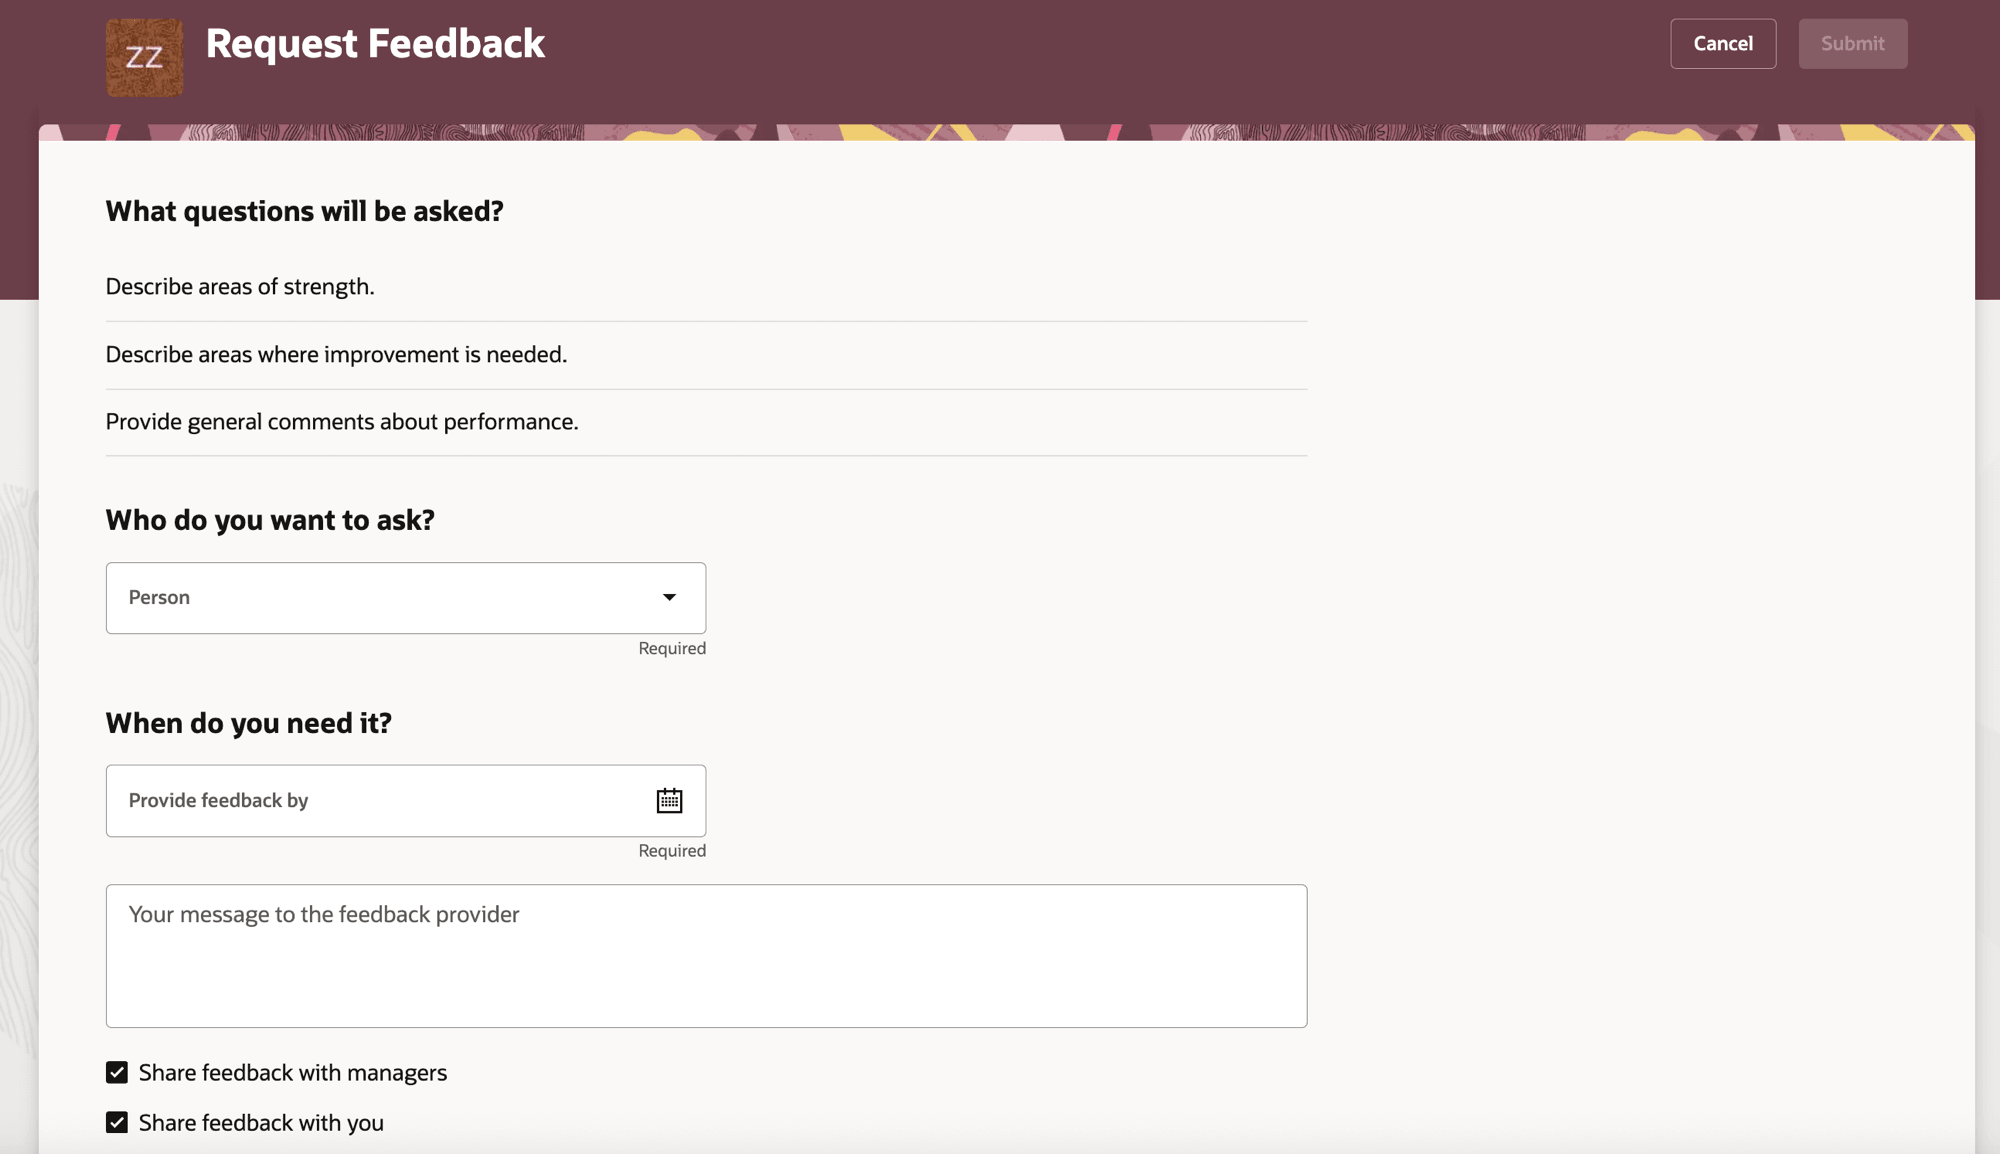Click Provide general comments about performance
The width and height of the screenshot is (2000, 1154).
(341, 421)
